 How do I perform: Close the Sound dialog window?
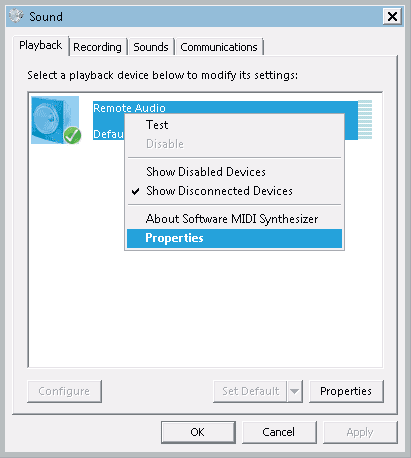[x=392, y=16]
